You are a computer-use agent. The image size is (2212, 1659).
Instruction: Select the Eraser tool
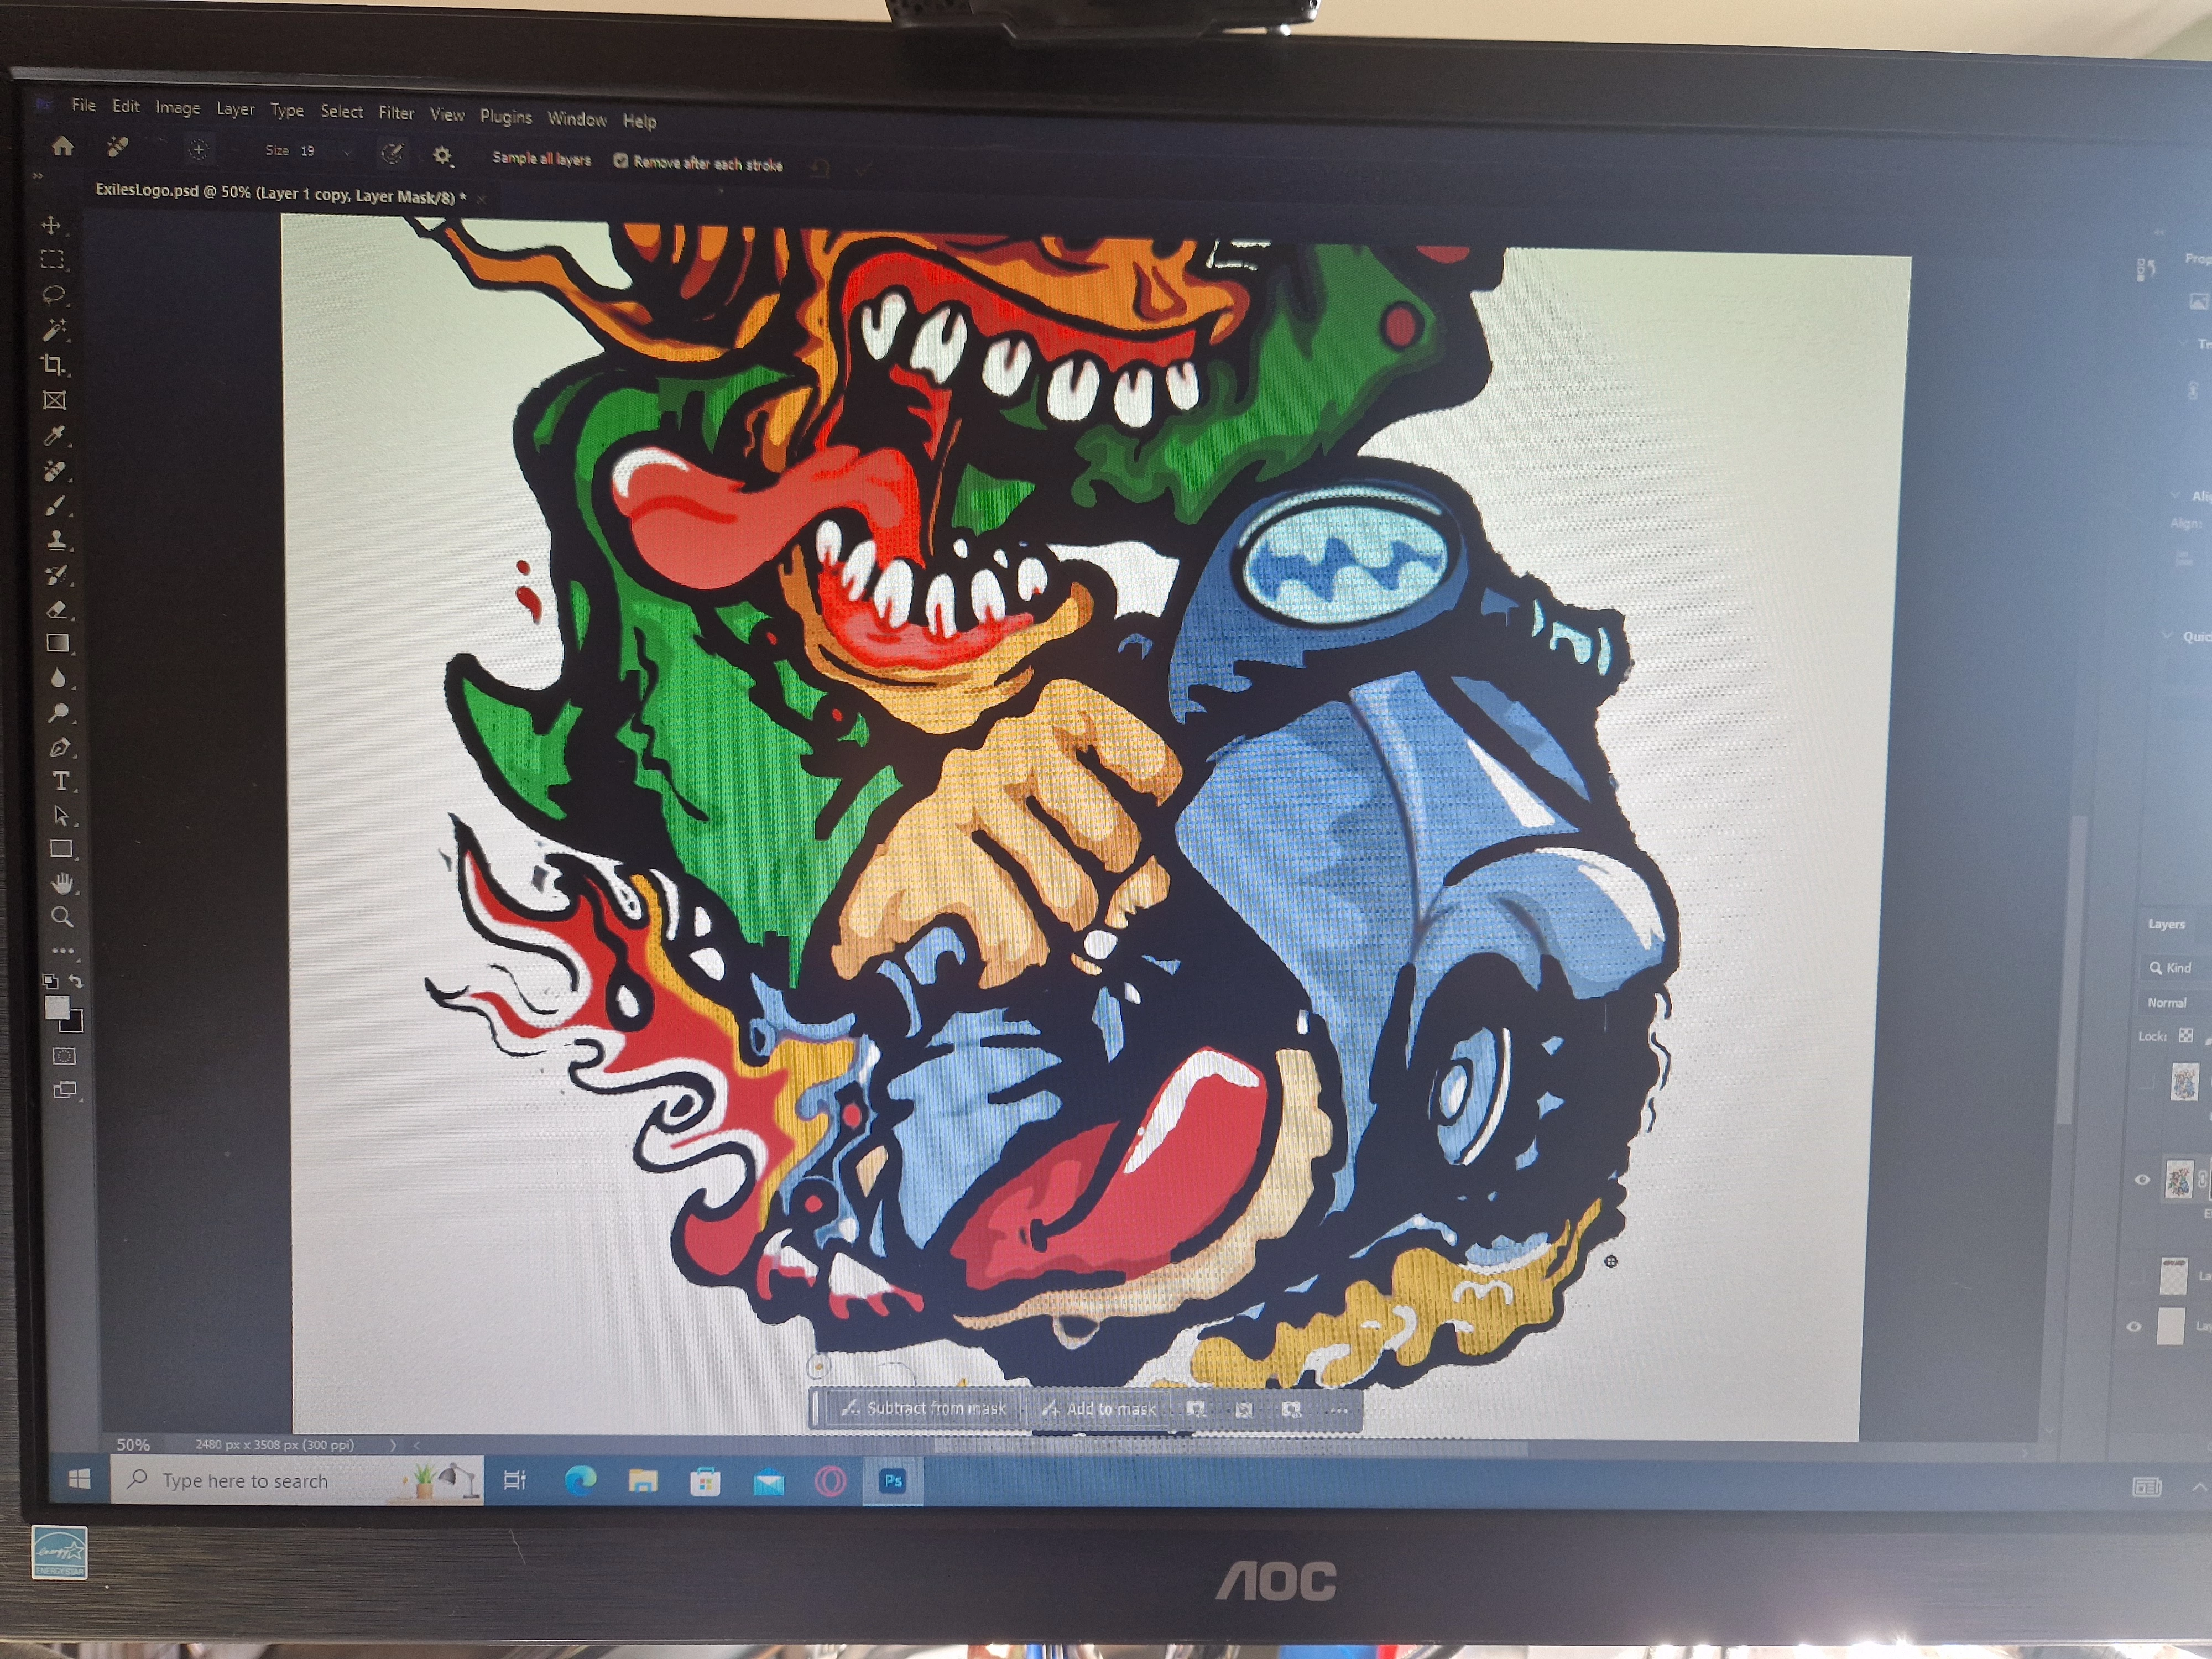[57, 609]
